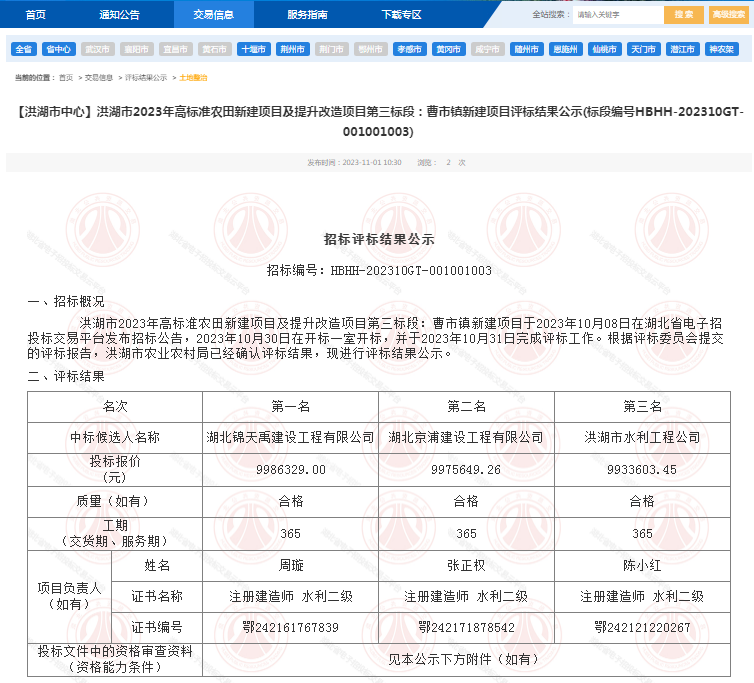
Task: Click 首页 in the breadcrumb path
Action: 66,77
